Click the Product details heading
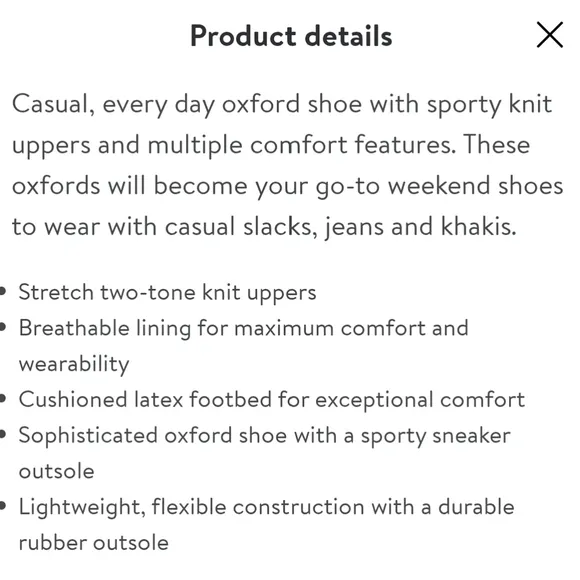Image resolution: width=580 pixels, height=580 pixels. pyautogui.click(x=291, y=36)
